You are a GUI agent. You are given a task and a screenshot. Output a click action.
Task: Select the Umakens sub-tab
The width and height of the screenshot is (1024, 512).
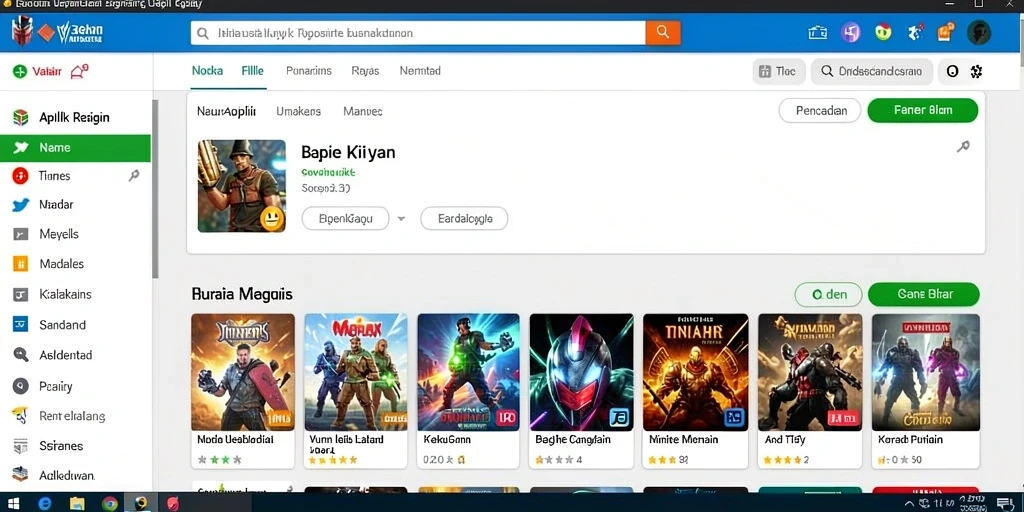(x=298, y=111)
